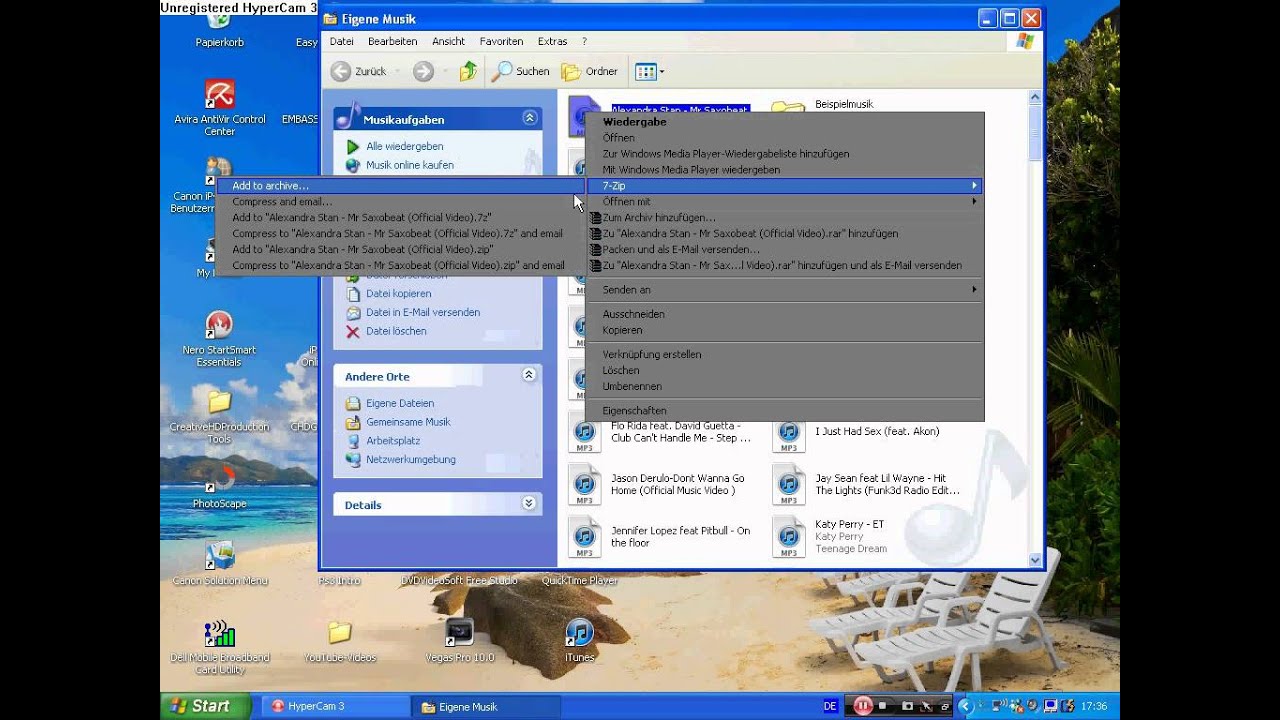
Task: Expand the 7-Zip submenu entry
Action: 784,186
